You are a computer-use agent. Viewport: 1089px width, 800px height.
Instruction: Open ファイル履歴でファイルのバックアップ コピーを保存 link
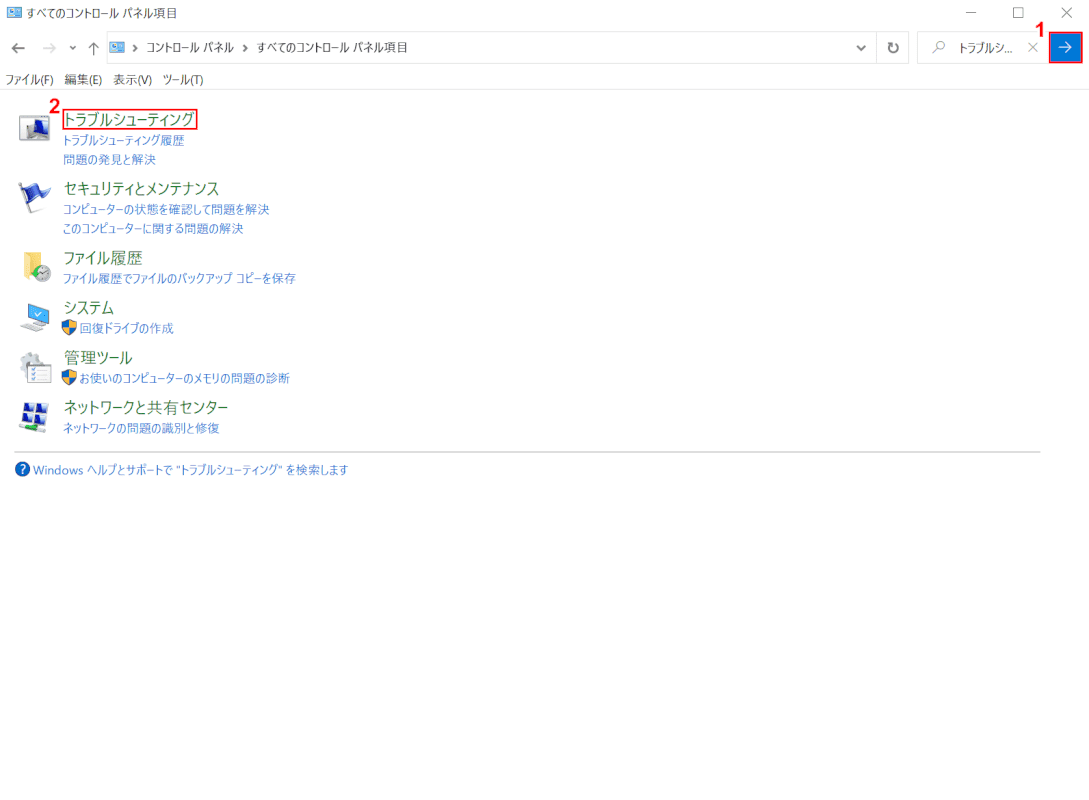coord(179,278)
